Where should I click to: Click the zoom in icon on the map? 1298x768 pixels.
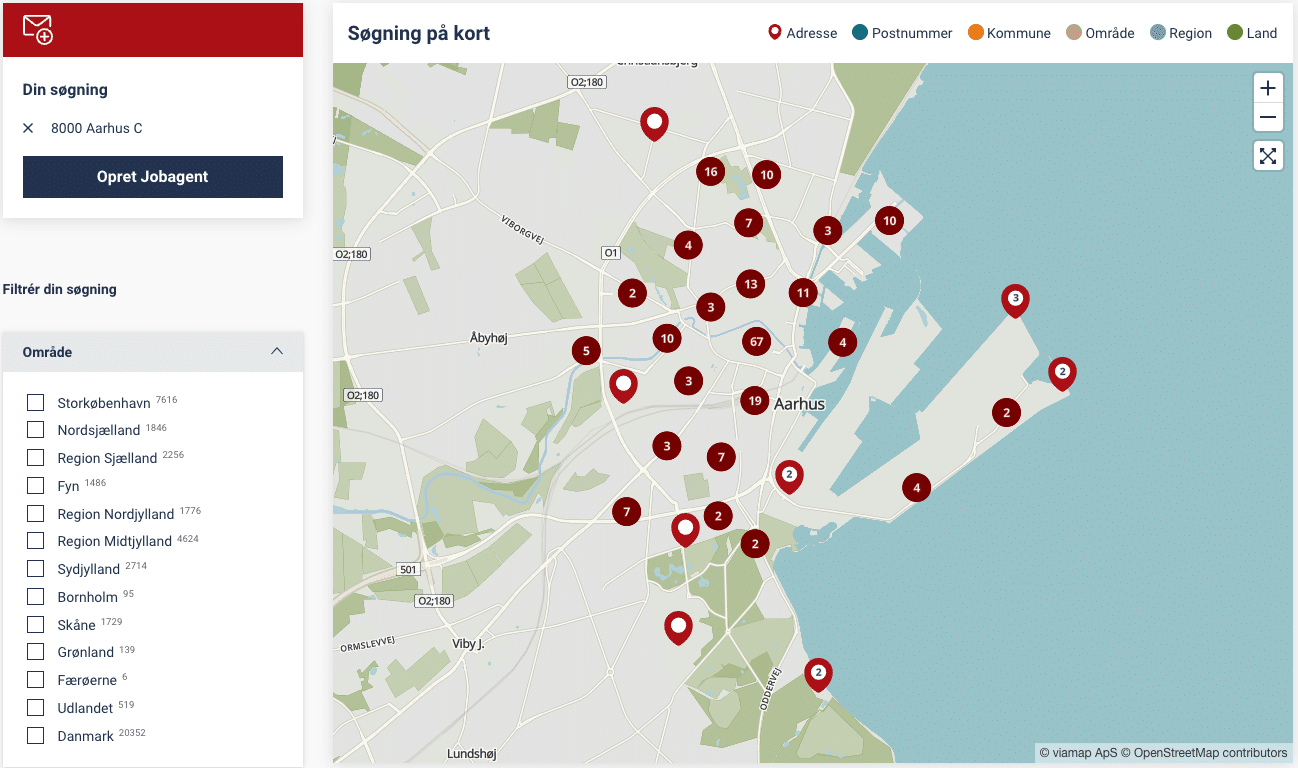point(1267,88)
